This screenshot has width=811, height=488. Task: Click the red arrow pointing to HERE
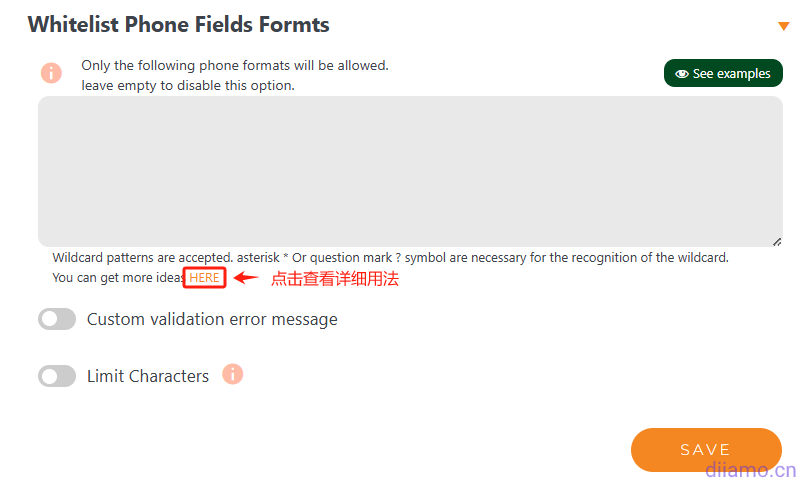[246, 278]
